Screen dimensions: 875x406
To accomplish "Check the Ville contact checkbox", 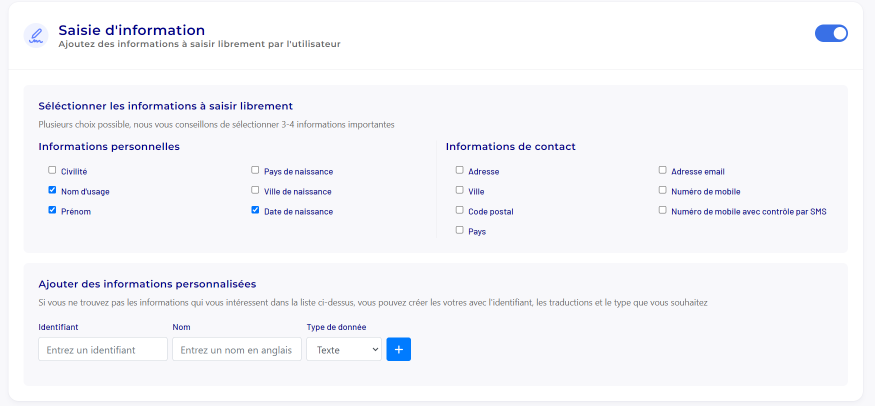I will (459, 190).
